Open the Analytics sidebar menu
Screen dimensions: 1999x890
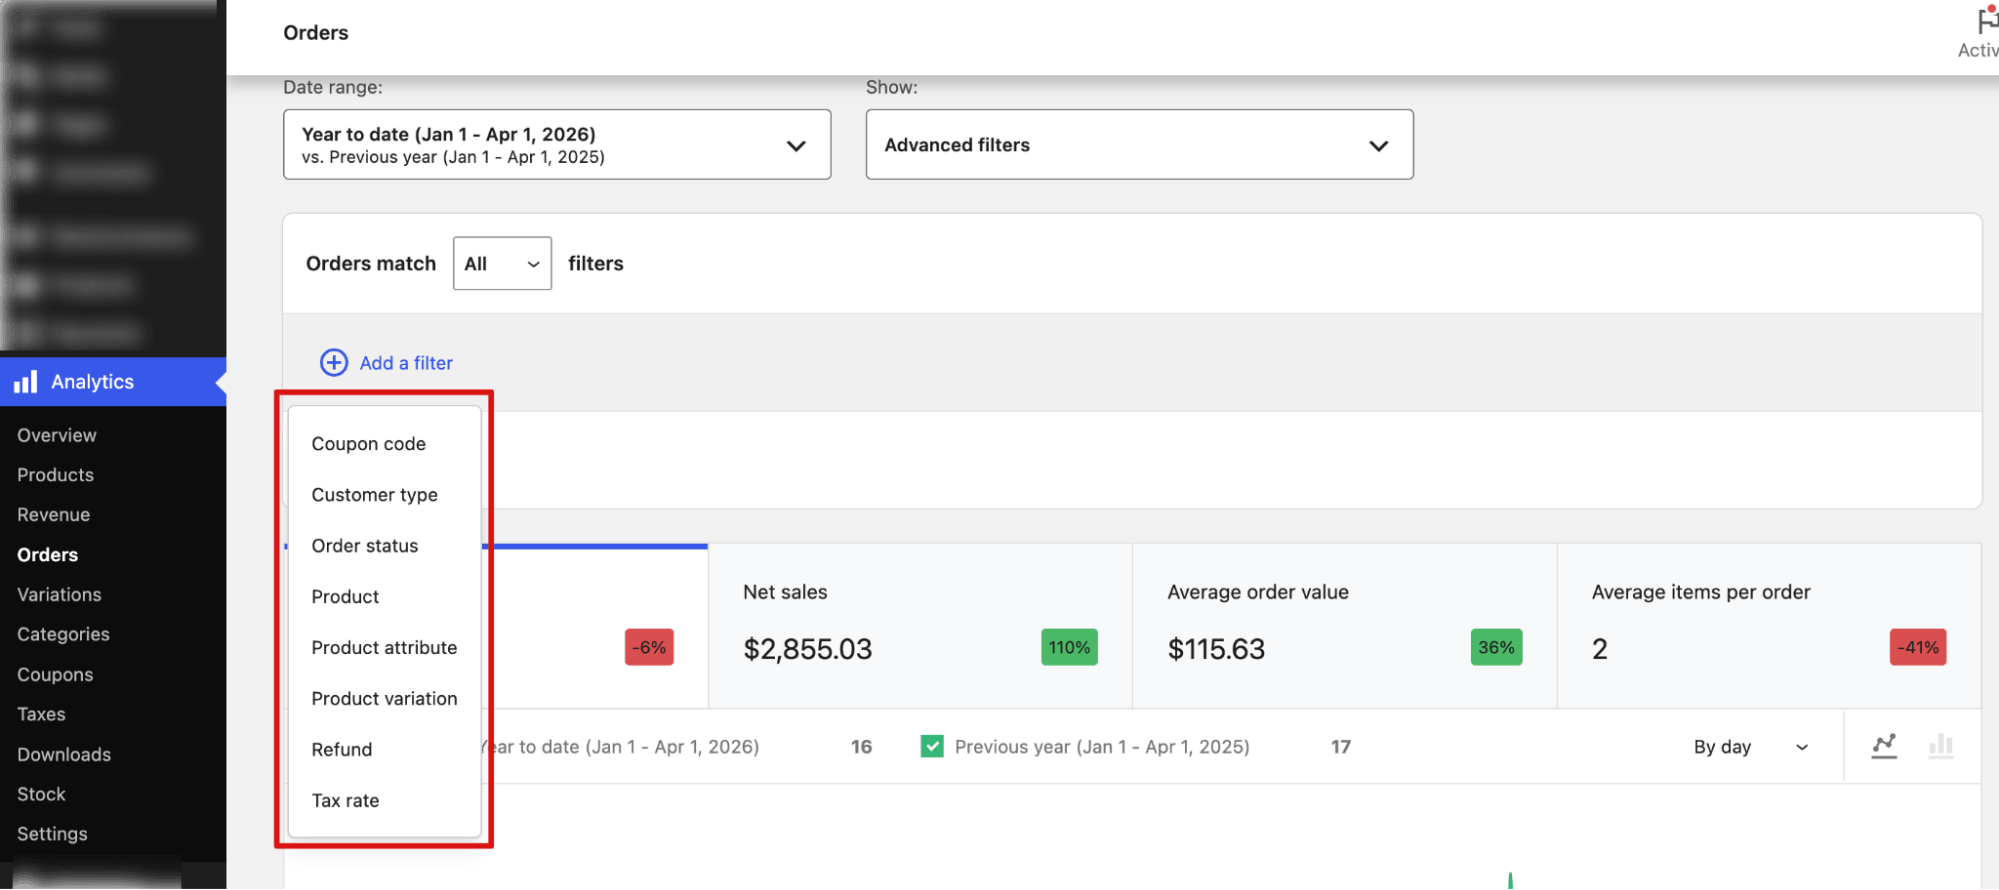coord(113,382)
